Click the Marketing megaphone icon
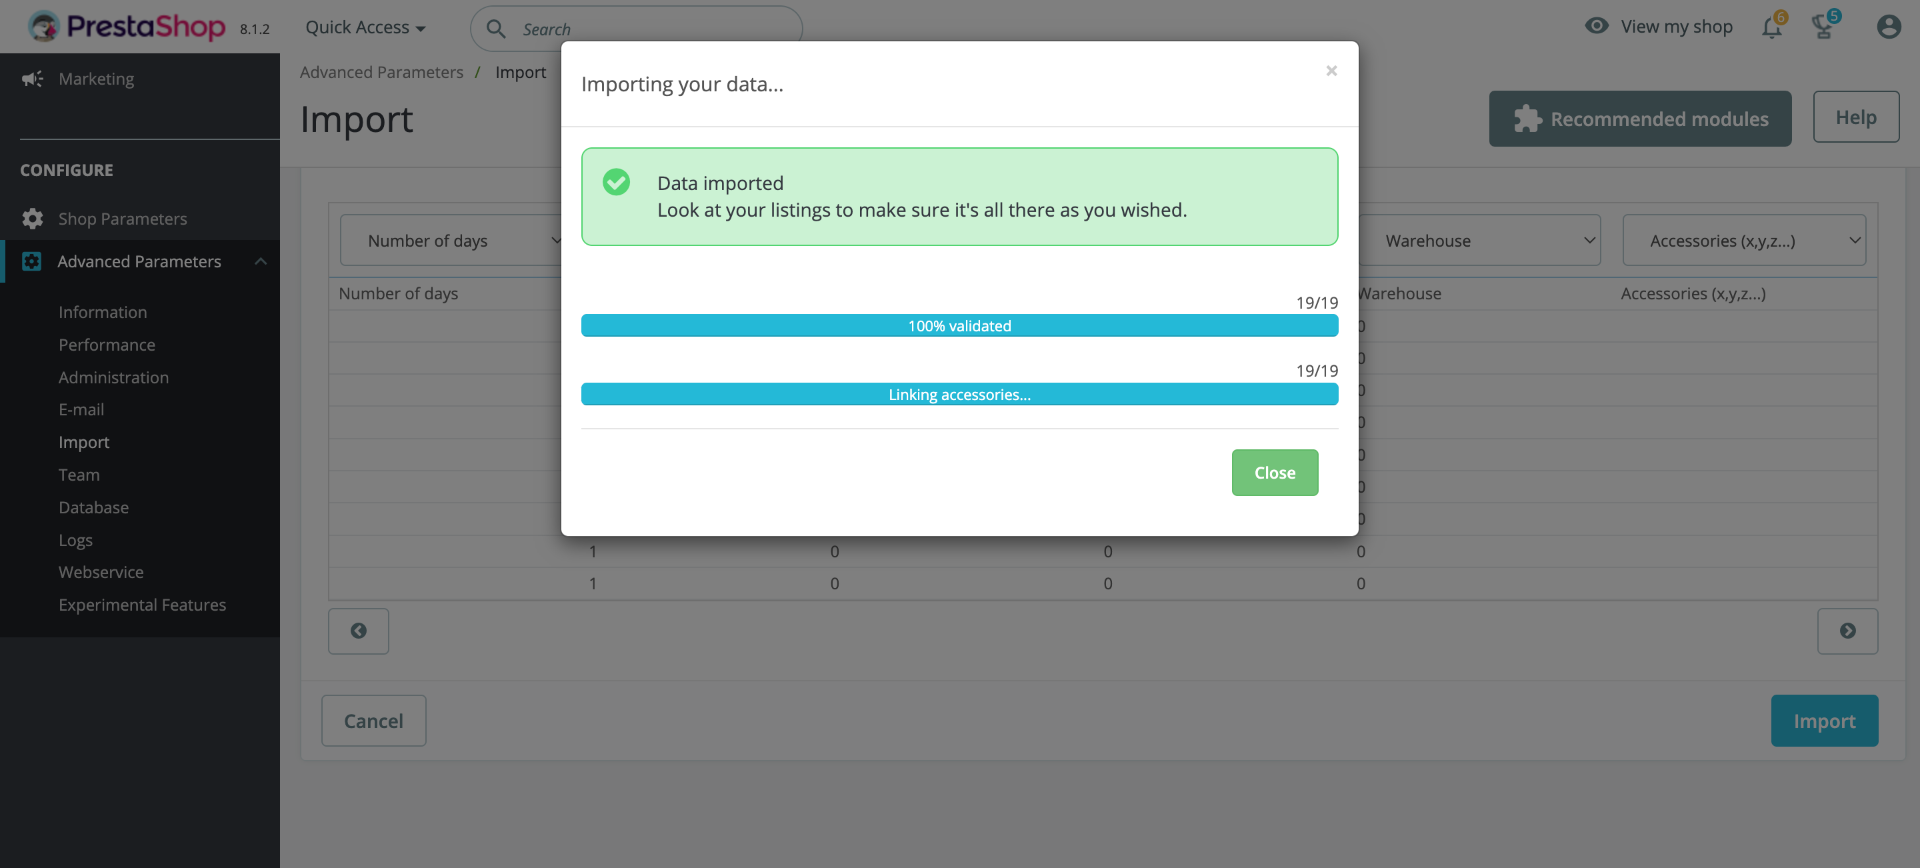 click(x=32, y=79)
